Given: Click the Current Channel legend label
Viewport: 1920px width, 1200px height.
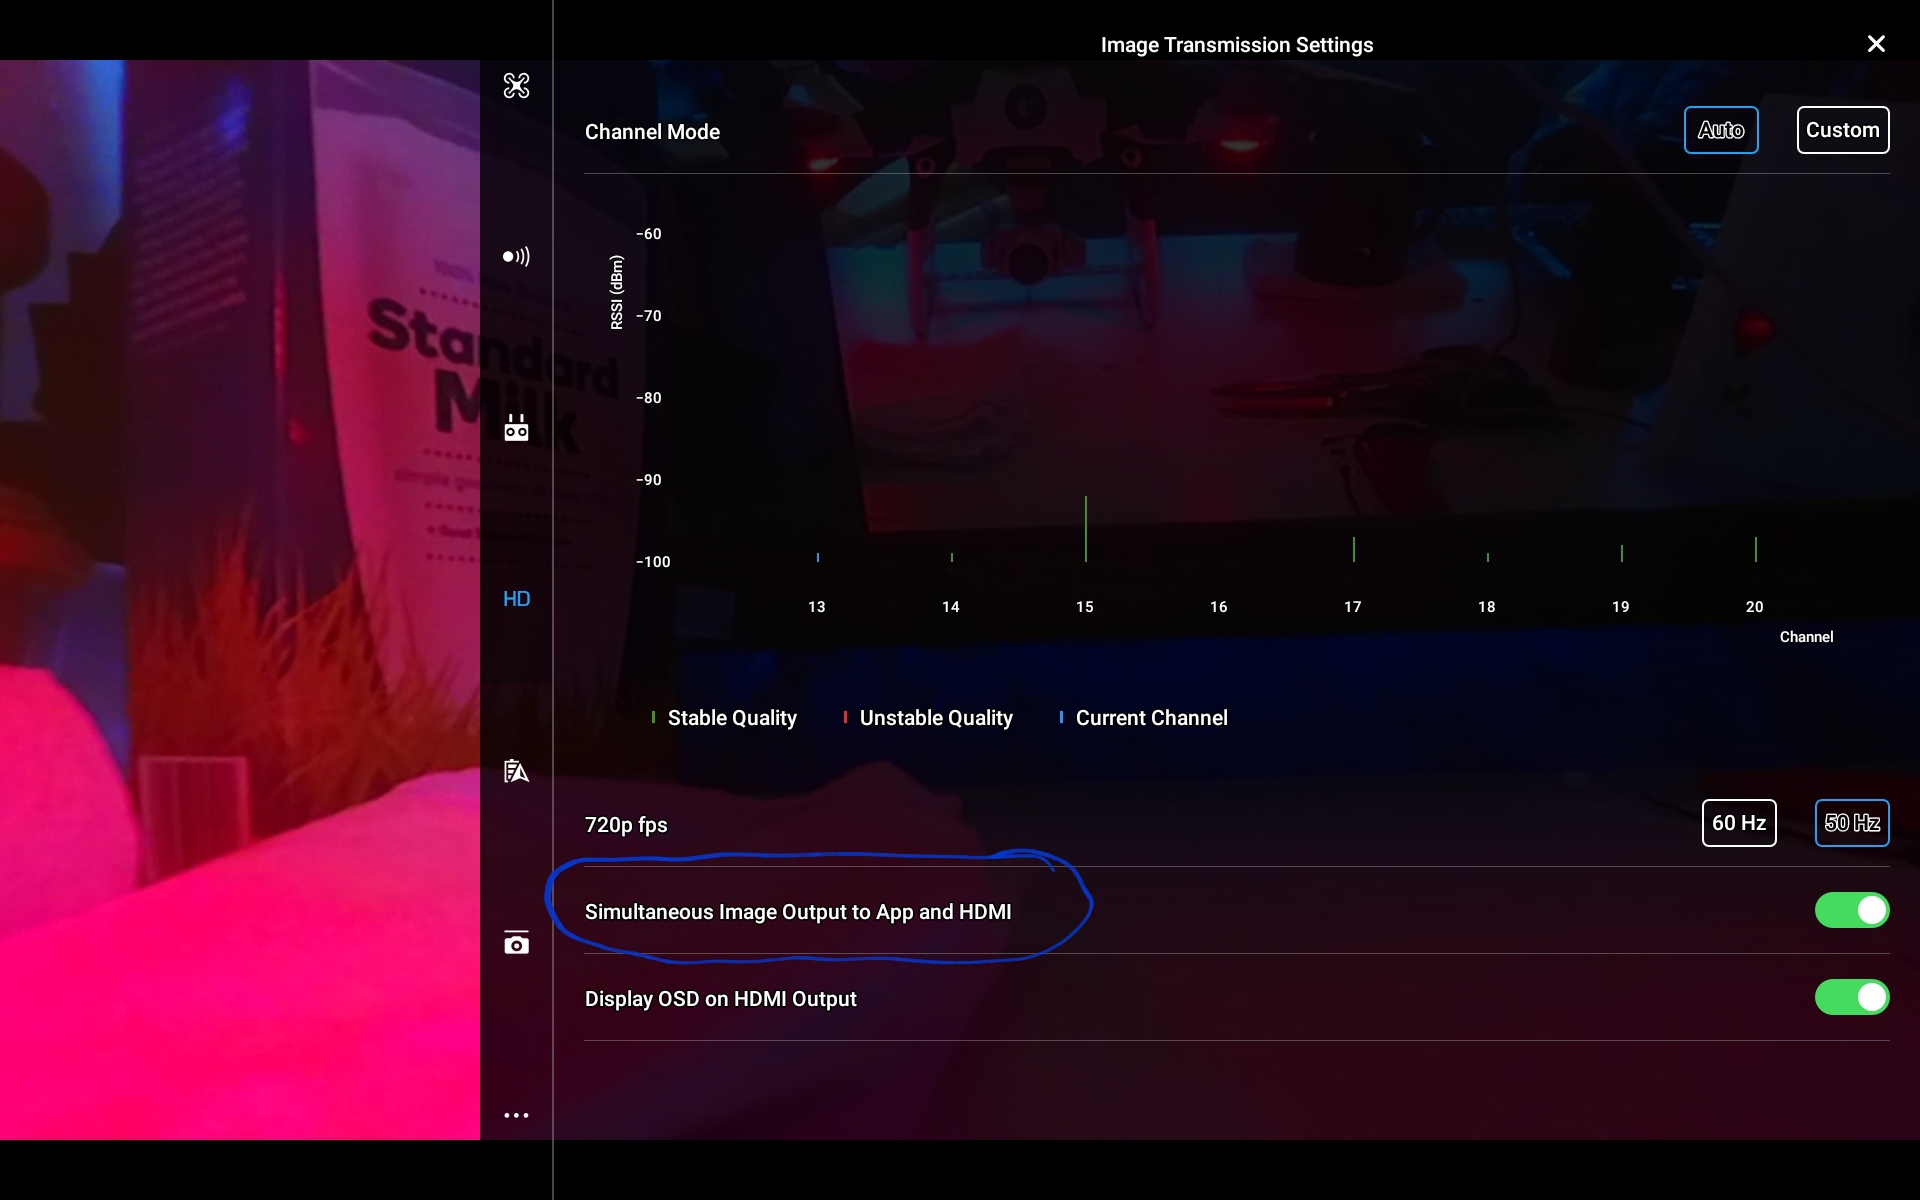Looking at the screenshot, I should (1152, 718).
